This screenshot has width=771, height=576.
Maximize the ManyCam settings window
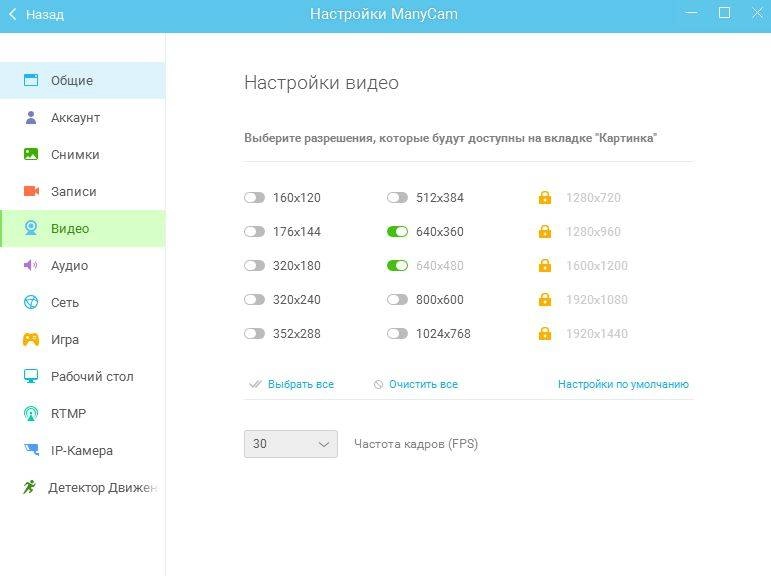pos(724,13)
